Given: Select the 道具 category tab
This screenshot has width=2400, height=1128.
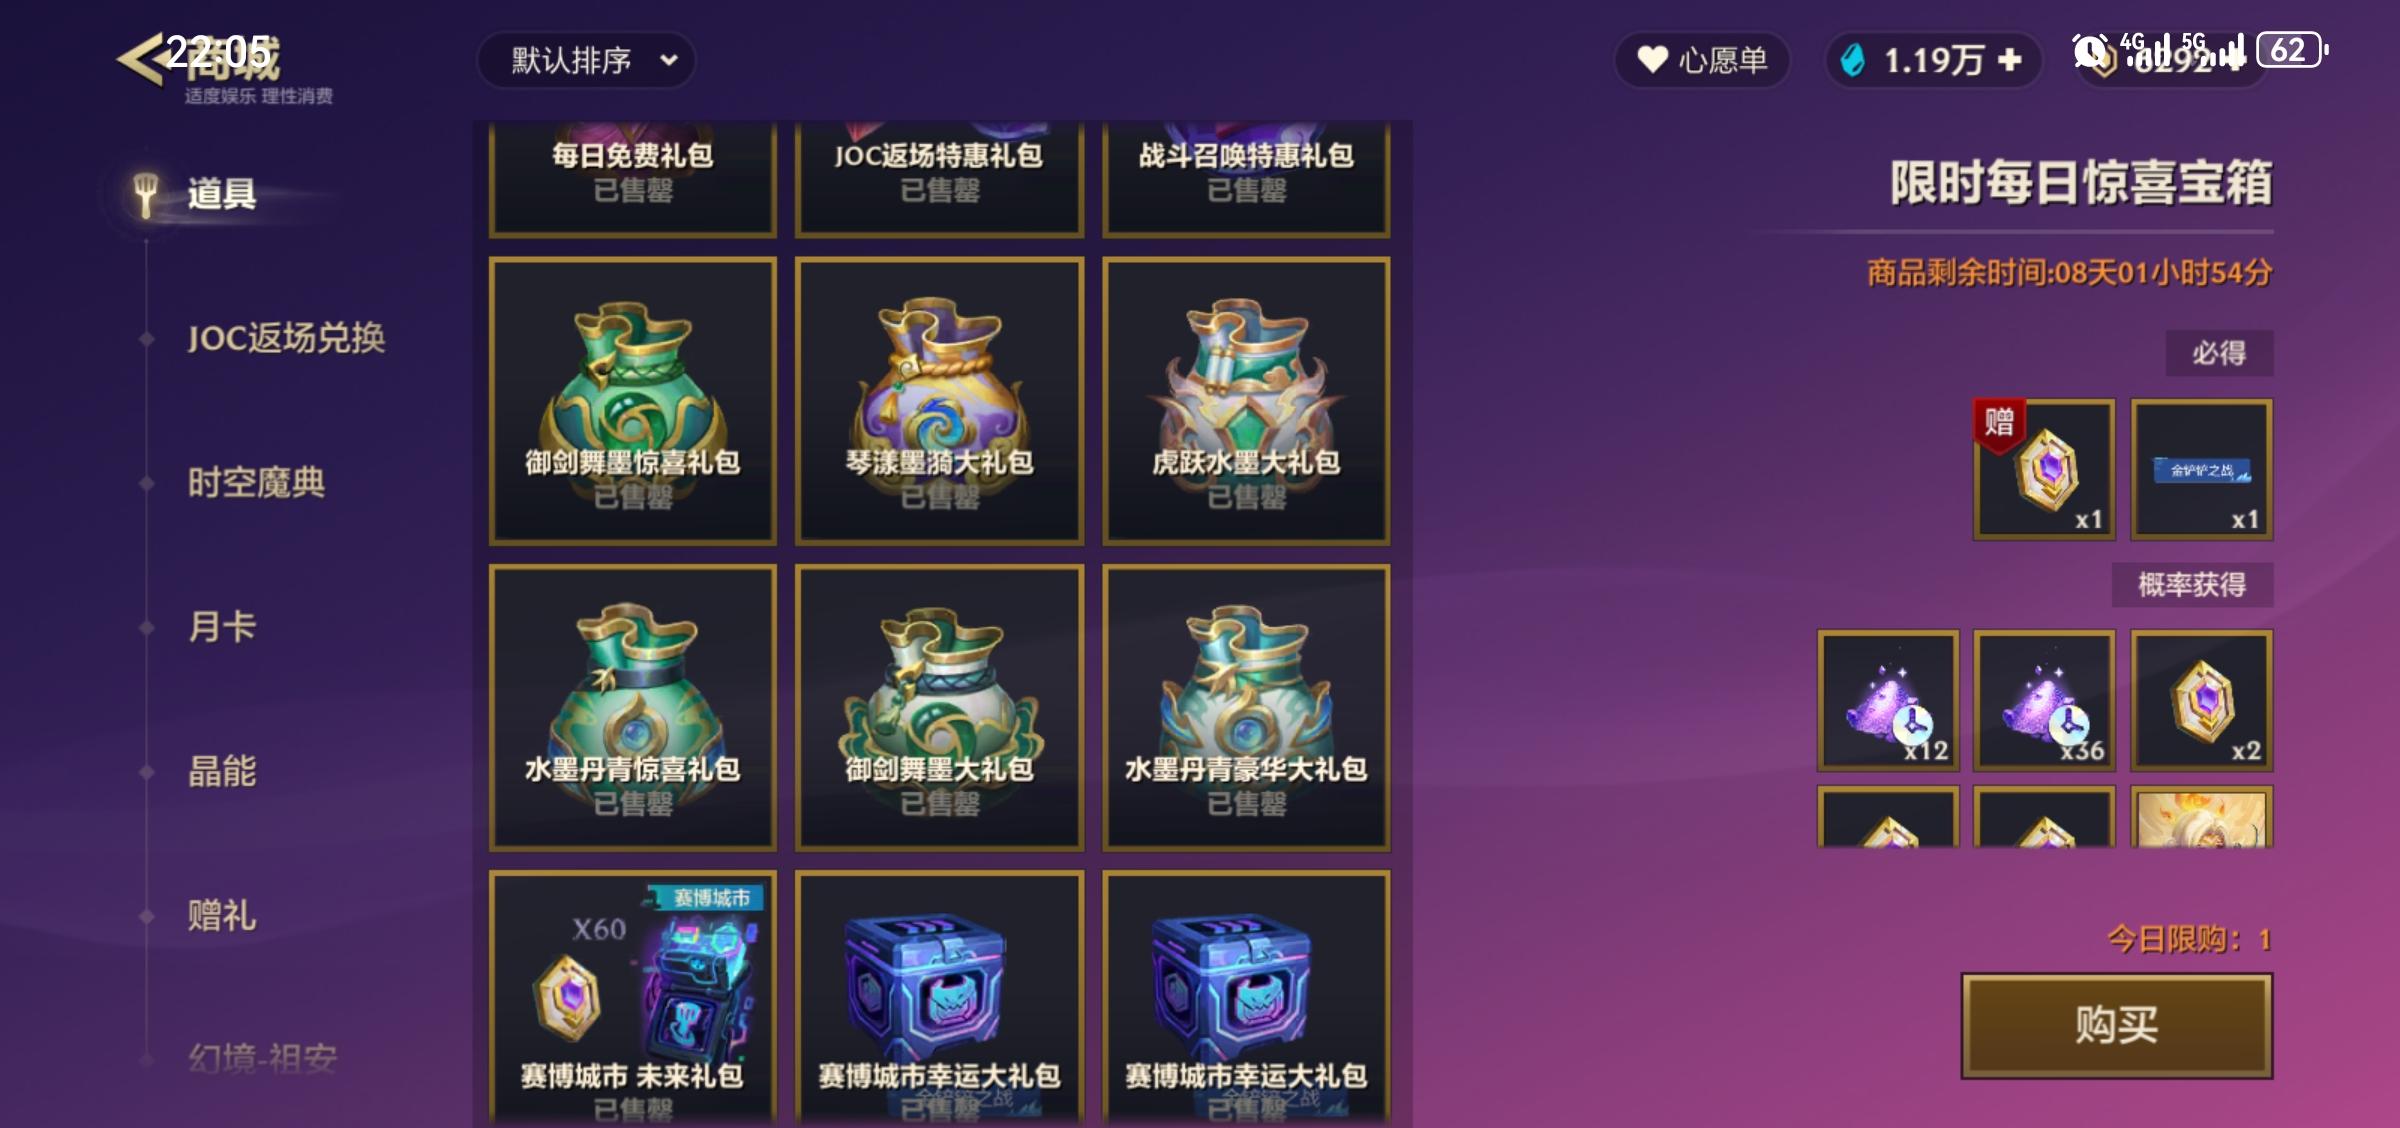Looking at the screenshot, I should click(x=221, y=193).
